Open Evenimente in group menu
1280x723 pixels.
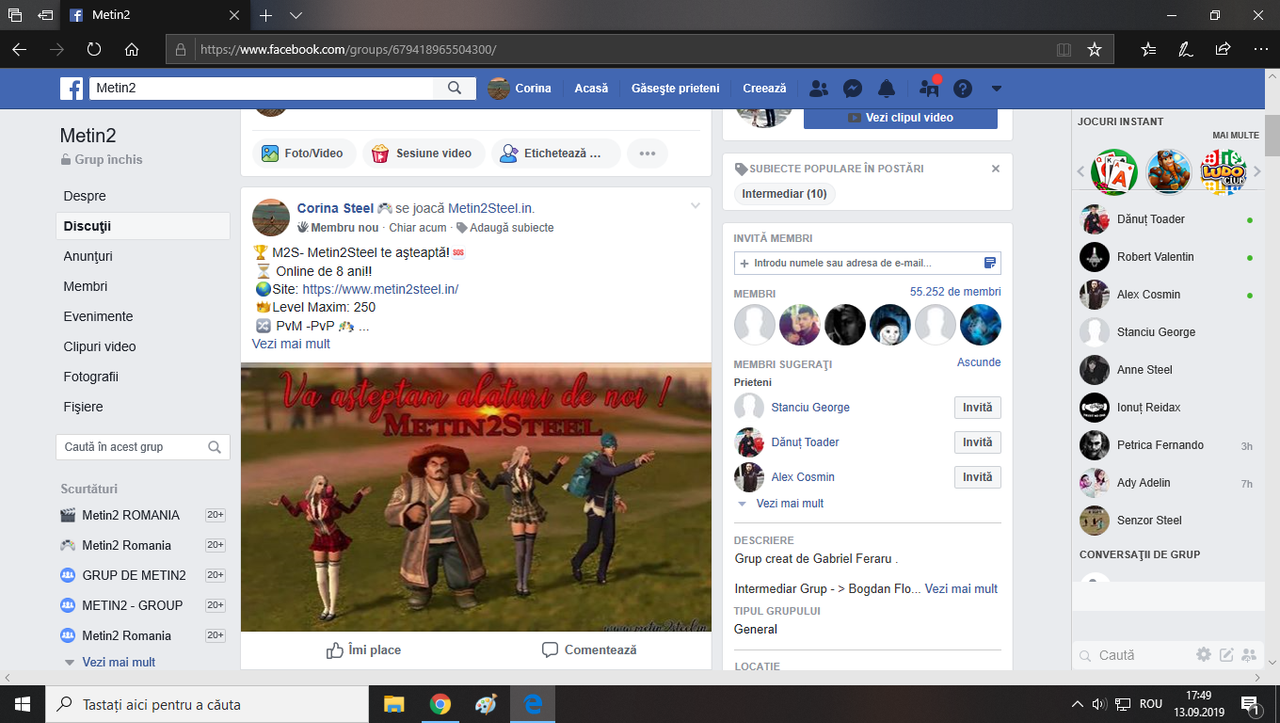pos(98,316)
